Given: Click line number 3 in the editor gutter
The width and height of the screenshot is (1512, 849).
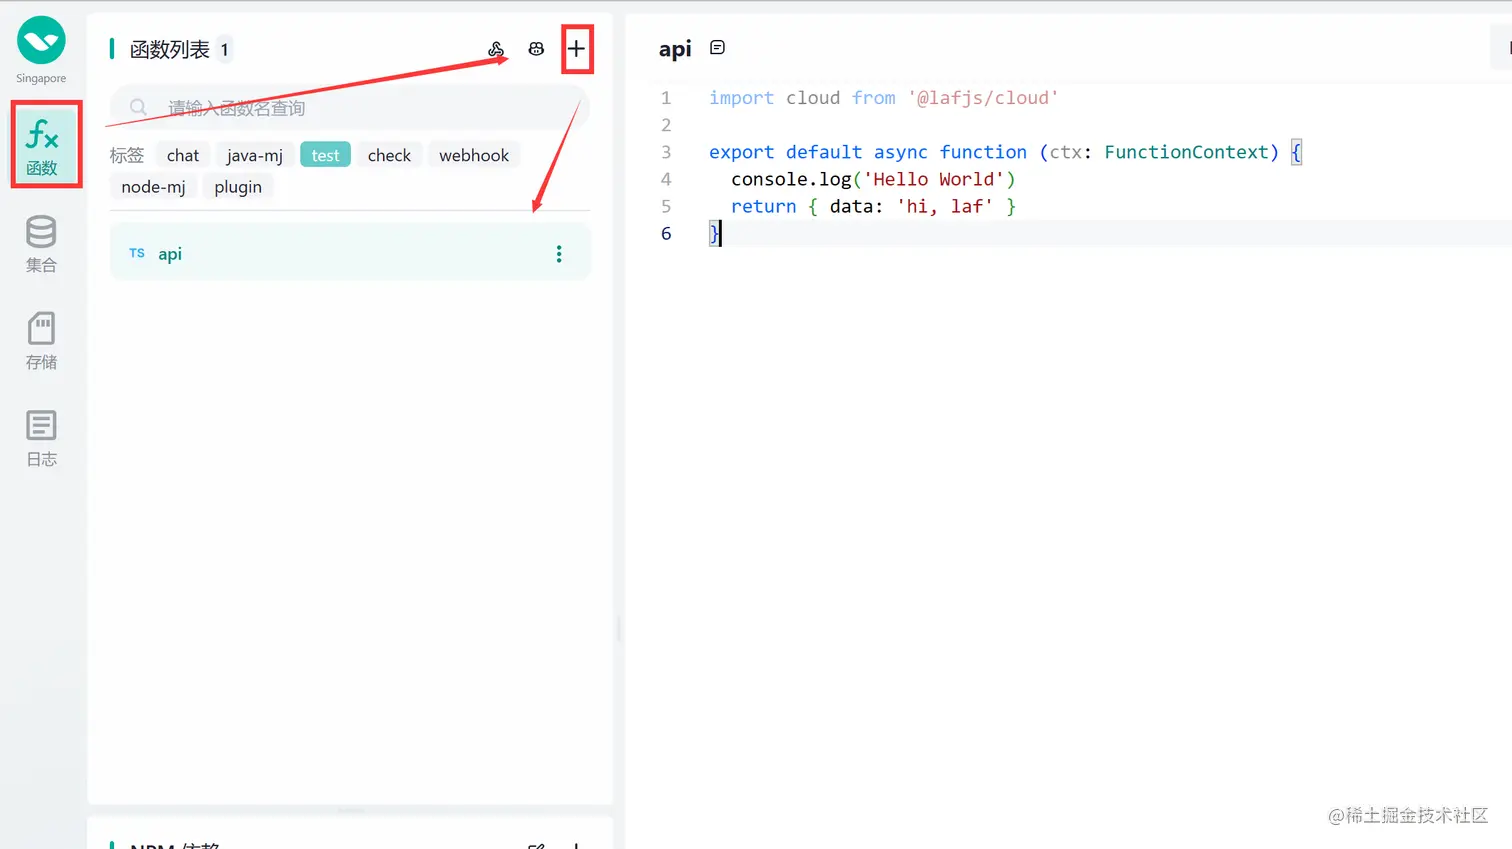Looking at the screenshot, I should pos(666,152).
